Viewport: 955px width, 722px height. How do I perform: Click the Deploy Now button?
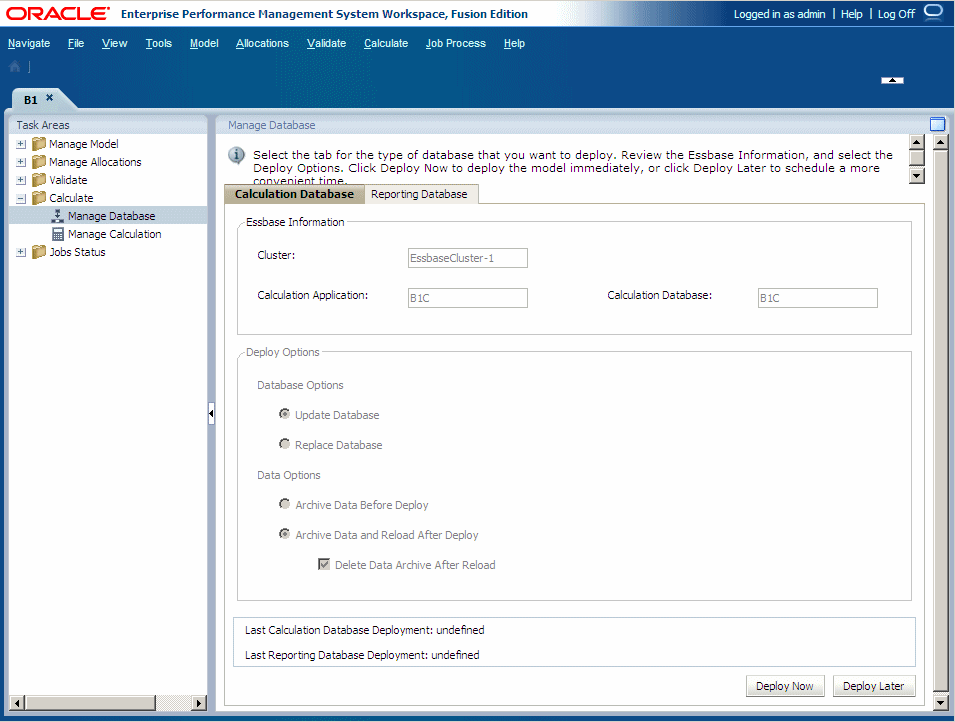(784, 686)
